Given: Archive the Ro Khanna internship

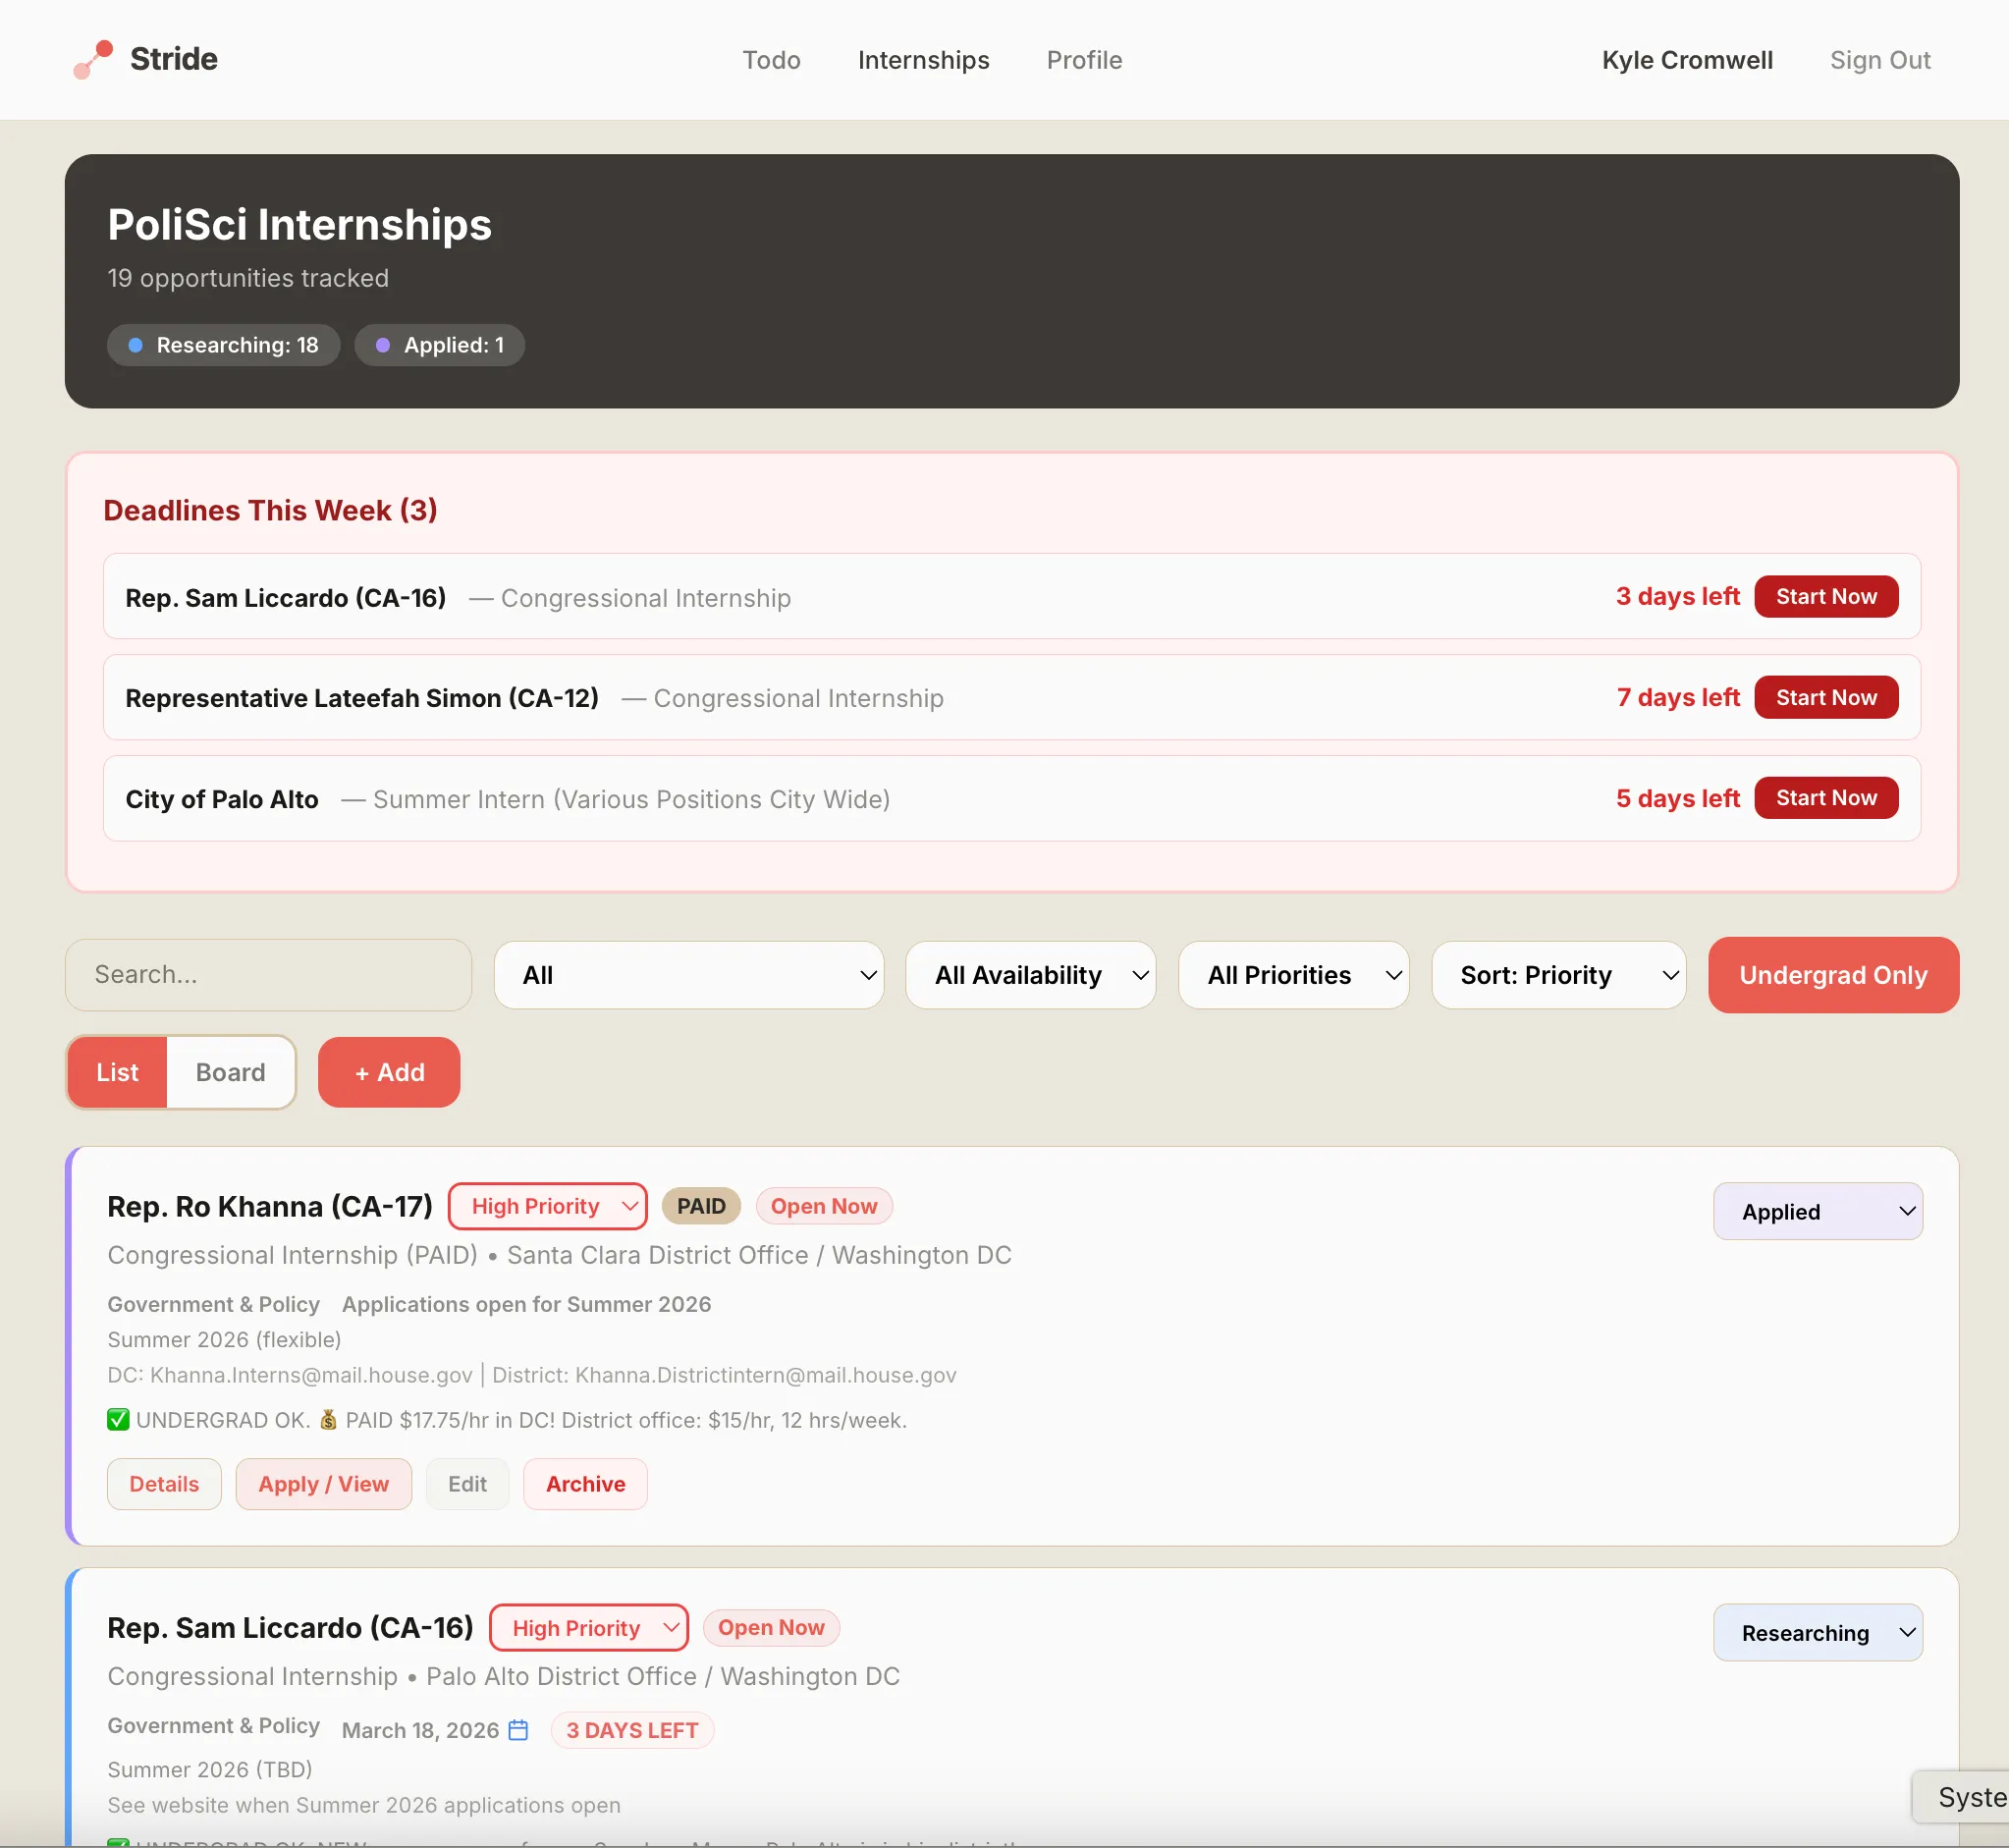Looking at the screenshot, I should [584, 1484].
